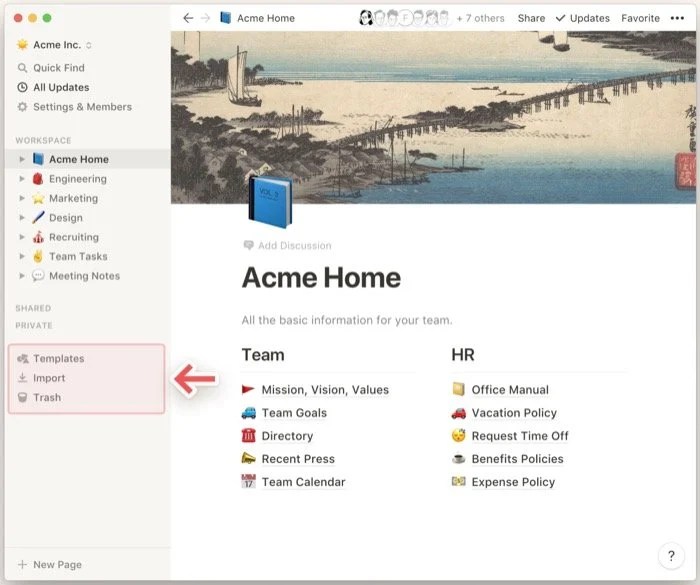Open Office Manual page link

pyautogui.click(x=510, y=389)
